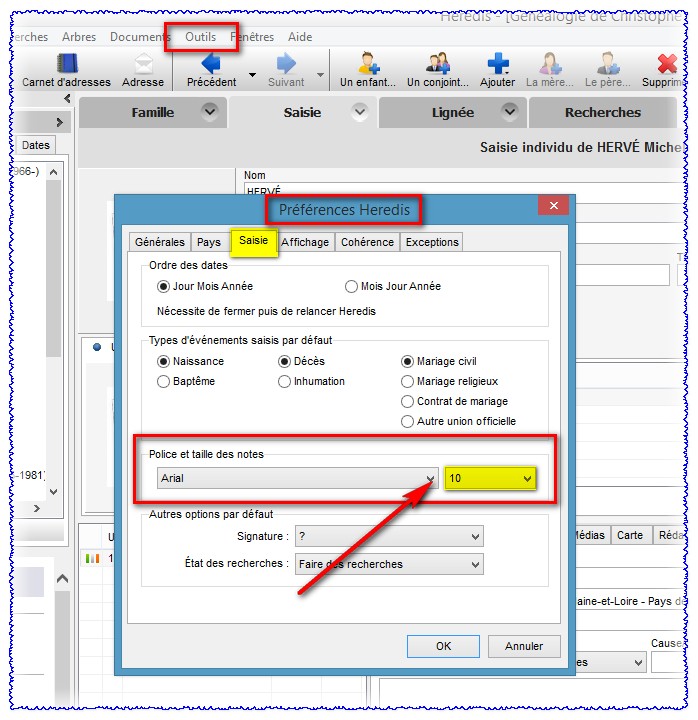Close the Préférences Heredis dialog
The height and width of the screenshot is (720, 698).
pyautogui.click(x=554, y=206)
